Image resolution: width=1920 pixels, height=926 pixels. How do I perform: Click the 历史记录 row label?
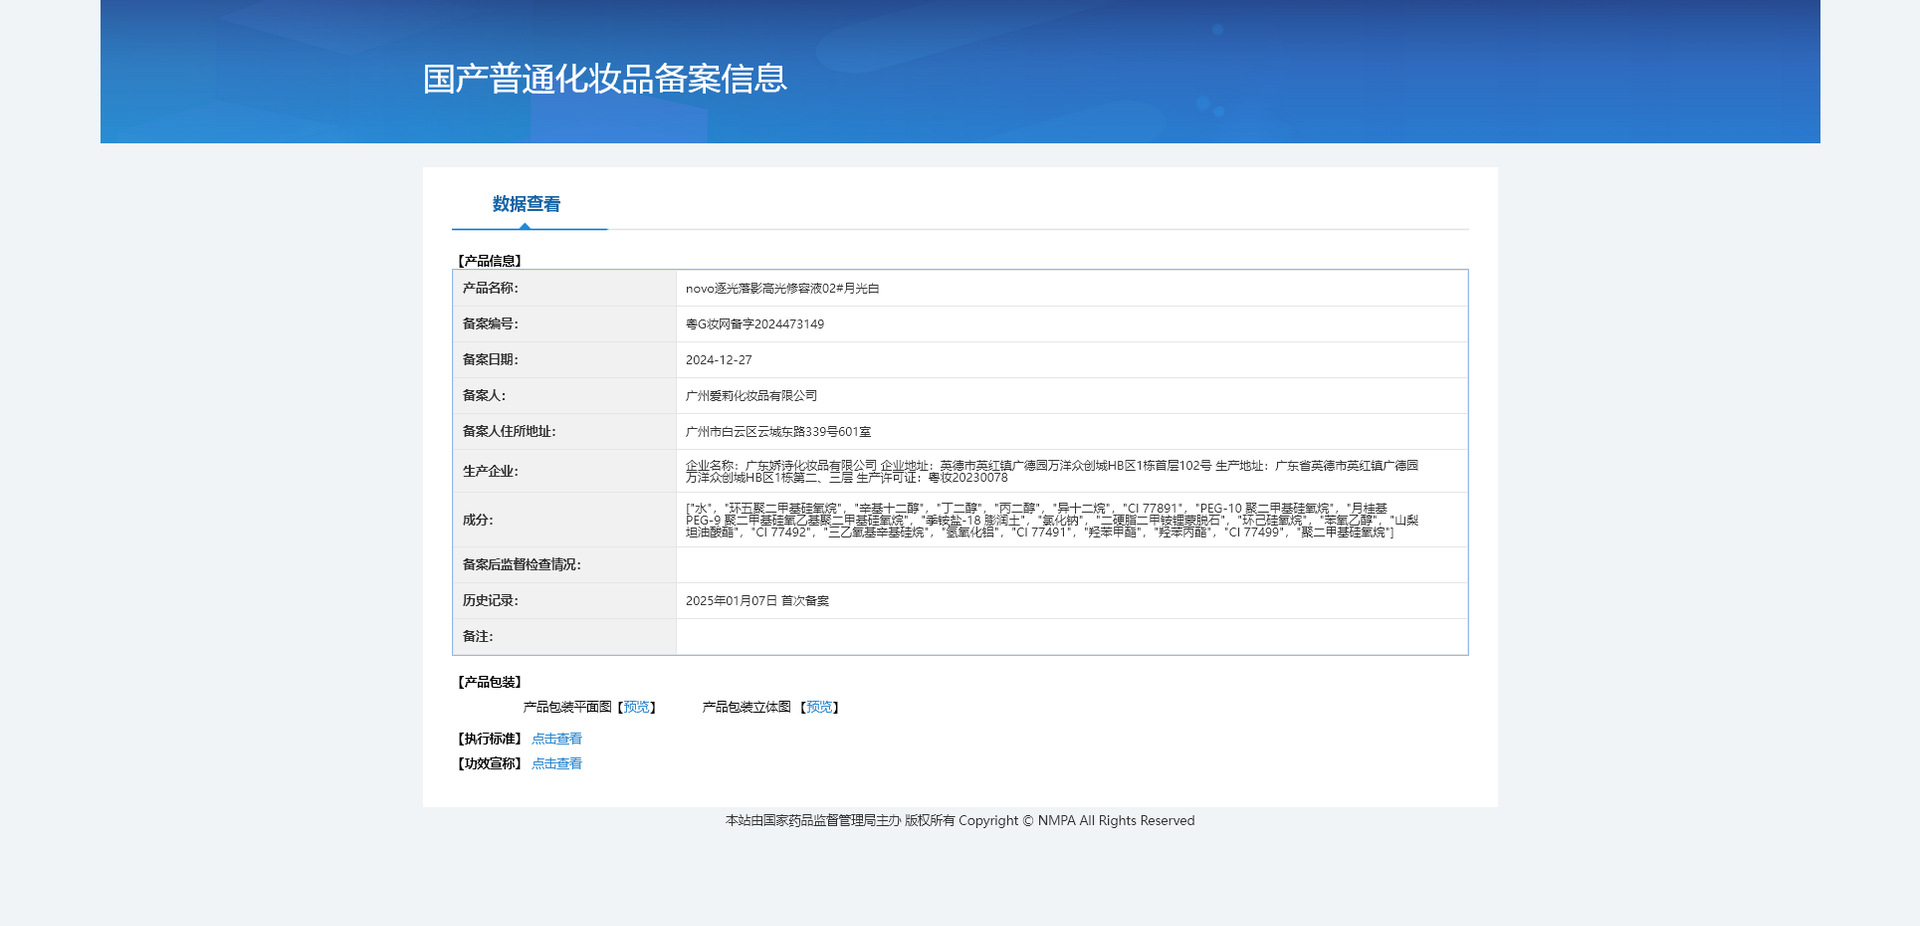coord(490,601)
